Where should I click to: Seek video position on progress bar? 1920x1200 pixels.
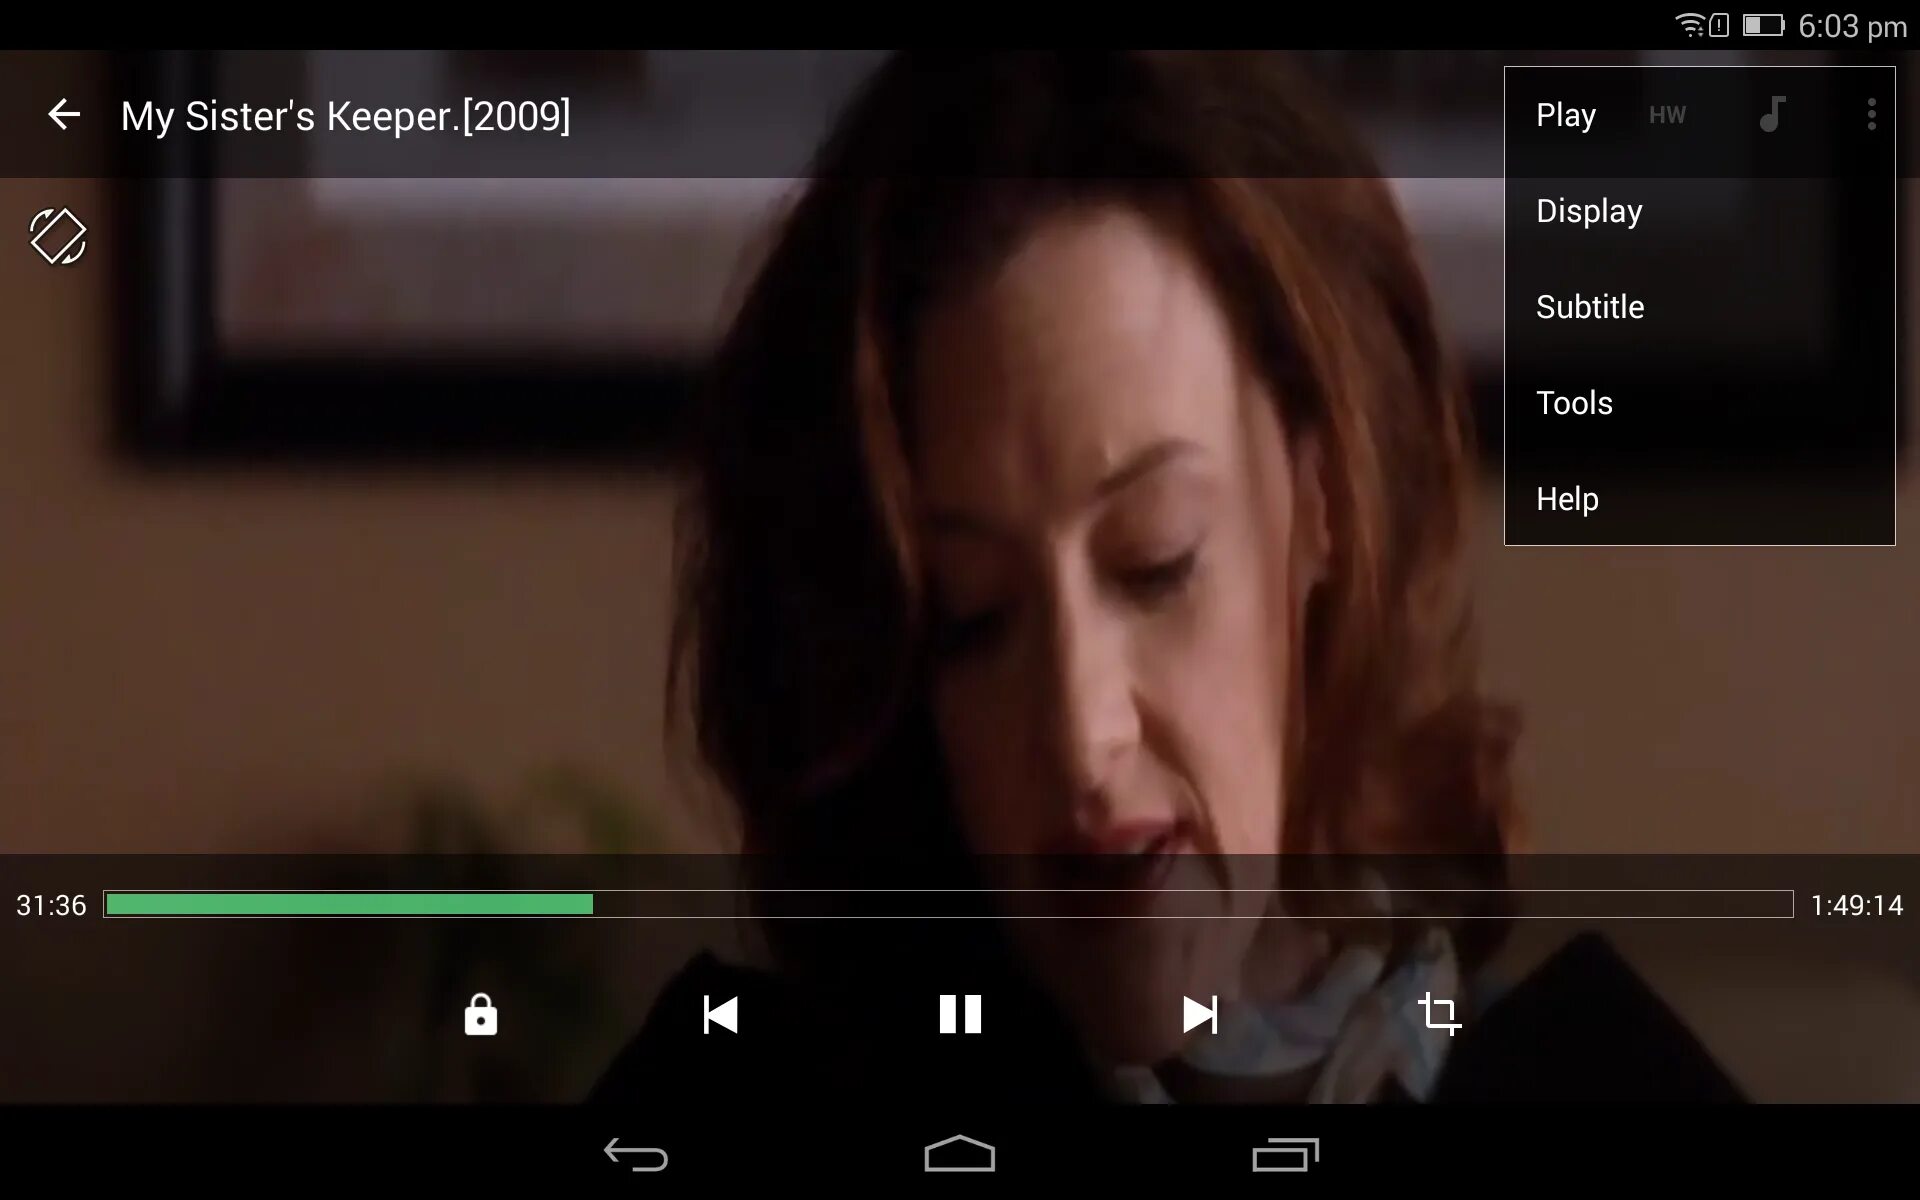(947, 904)
